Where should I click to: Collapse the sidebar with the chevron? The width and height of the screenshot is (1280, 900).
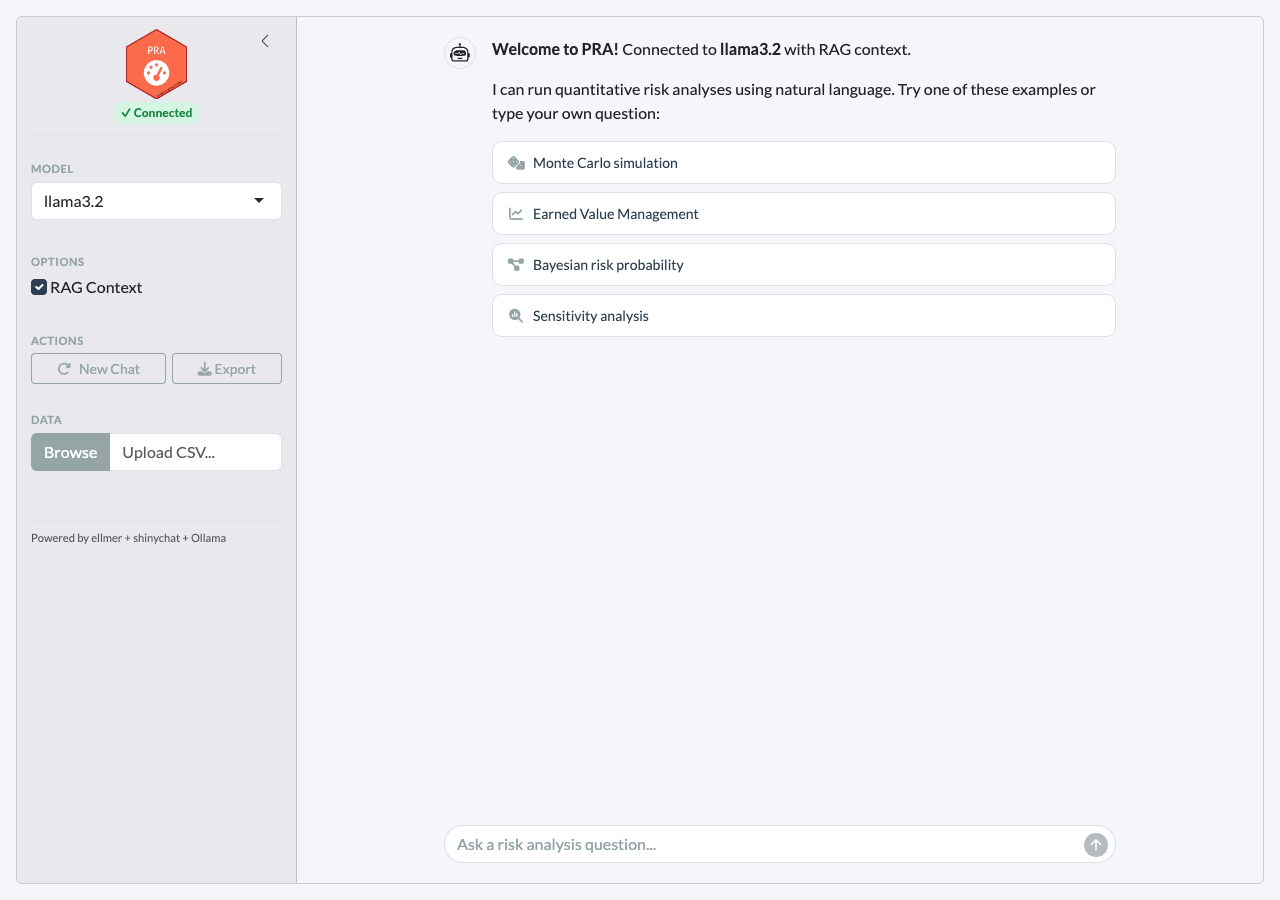pyautogui.click(x=265, y=41)
